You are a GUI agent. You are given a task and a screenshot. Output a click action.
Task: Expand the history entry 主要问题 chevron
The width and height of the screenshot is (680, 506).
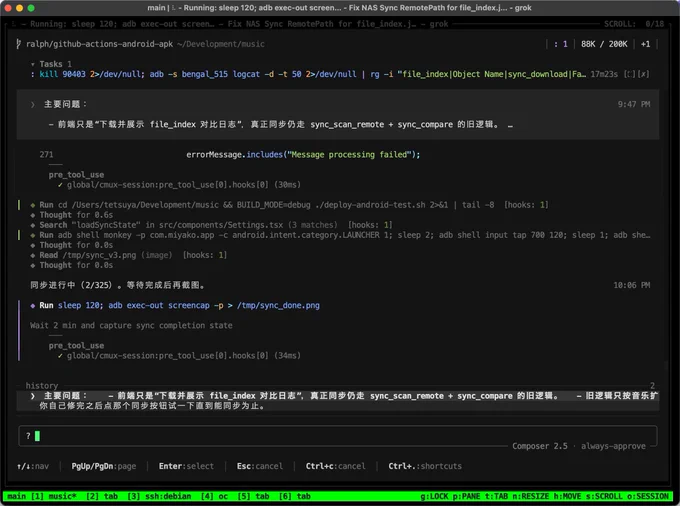[33, 396]
